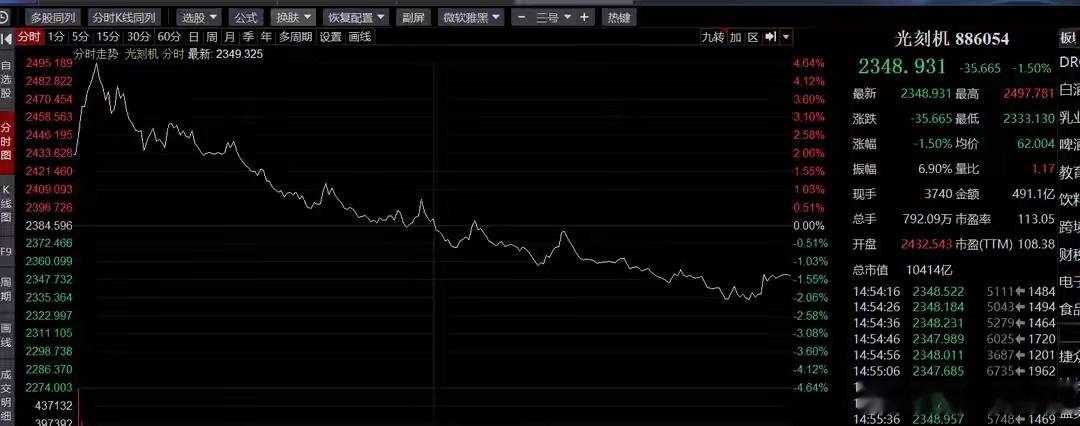1080x426 pixels.
Task: Click the 光刻机 886054 title
Action: 952,39
